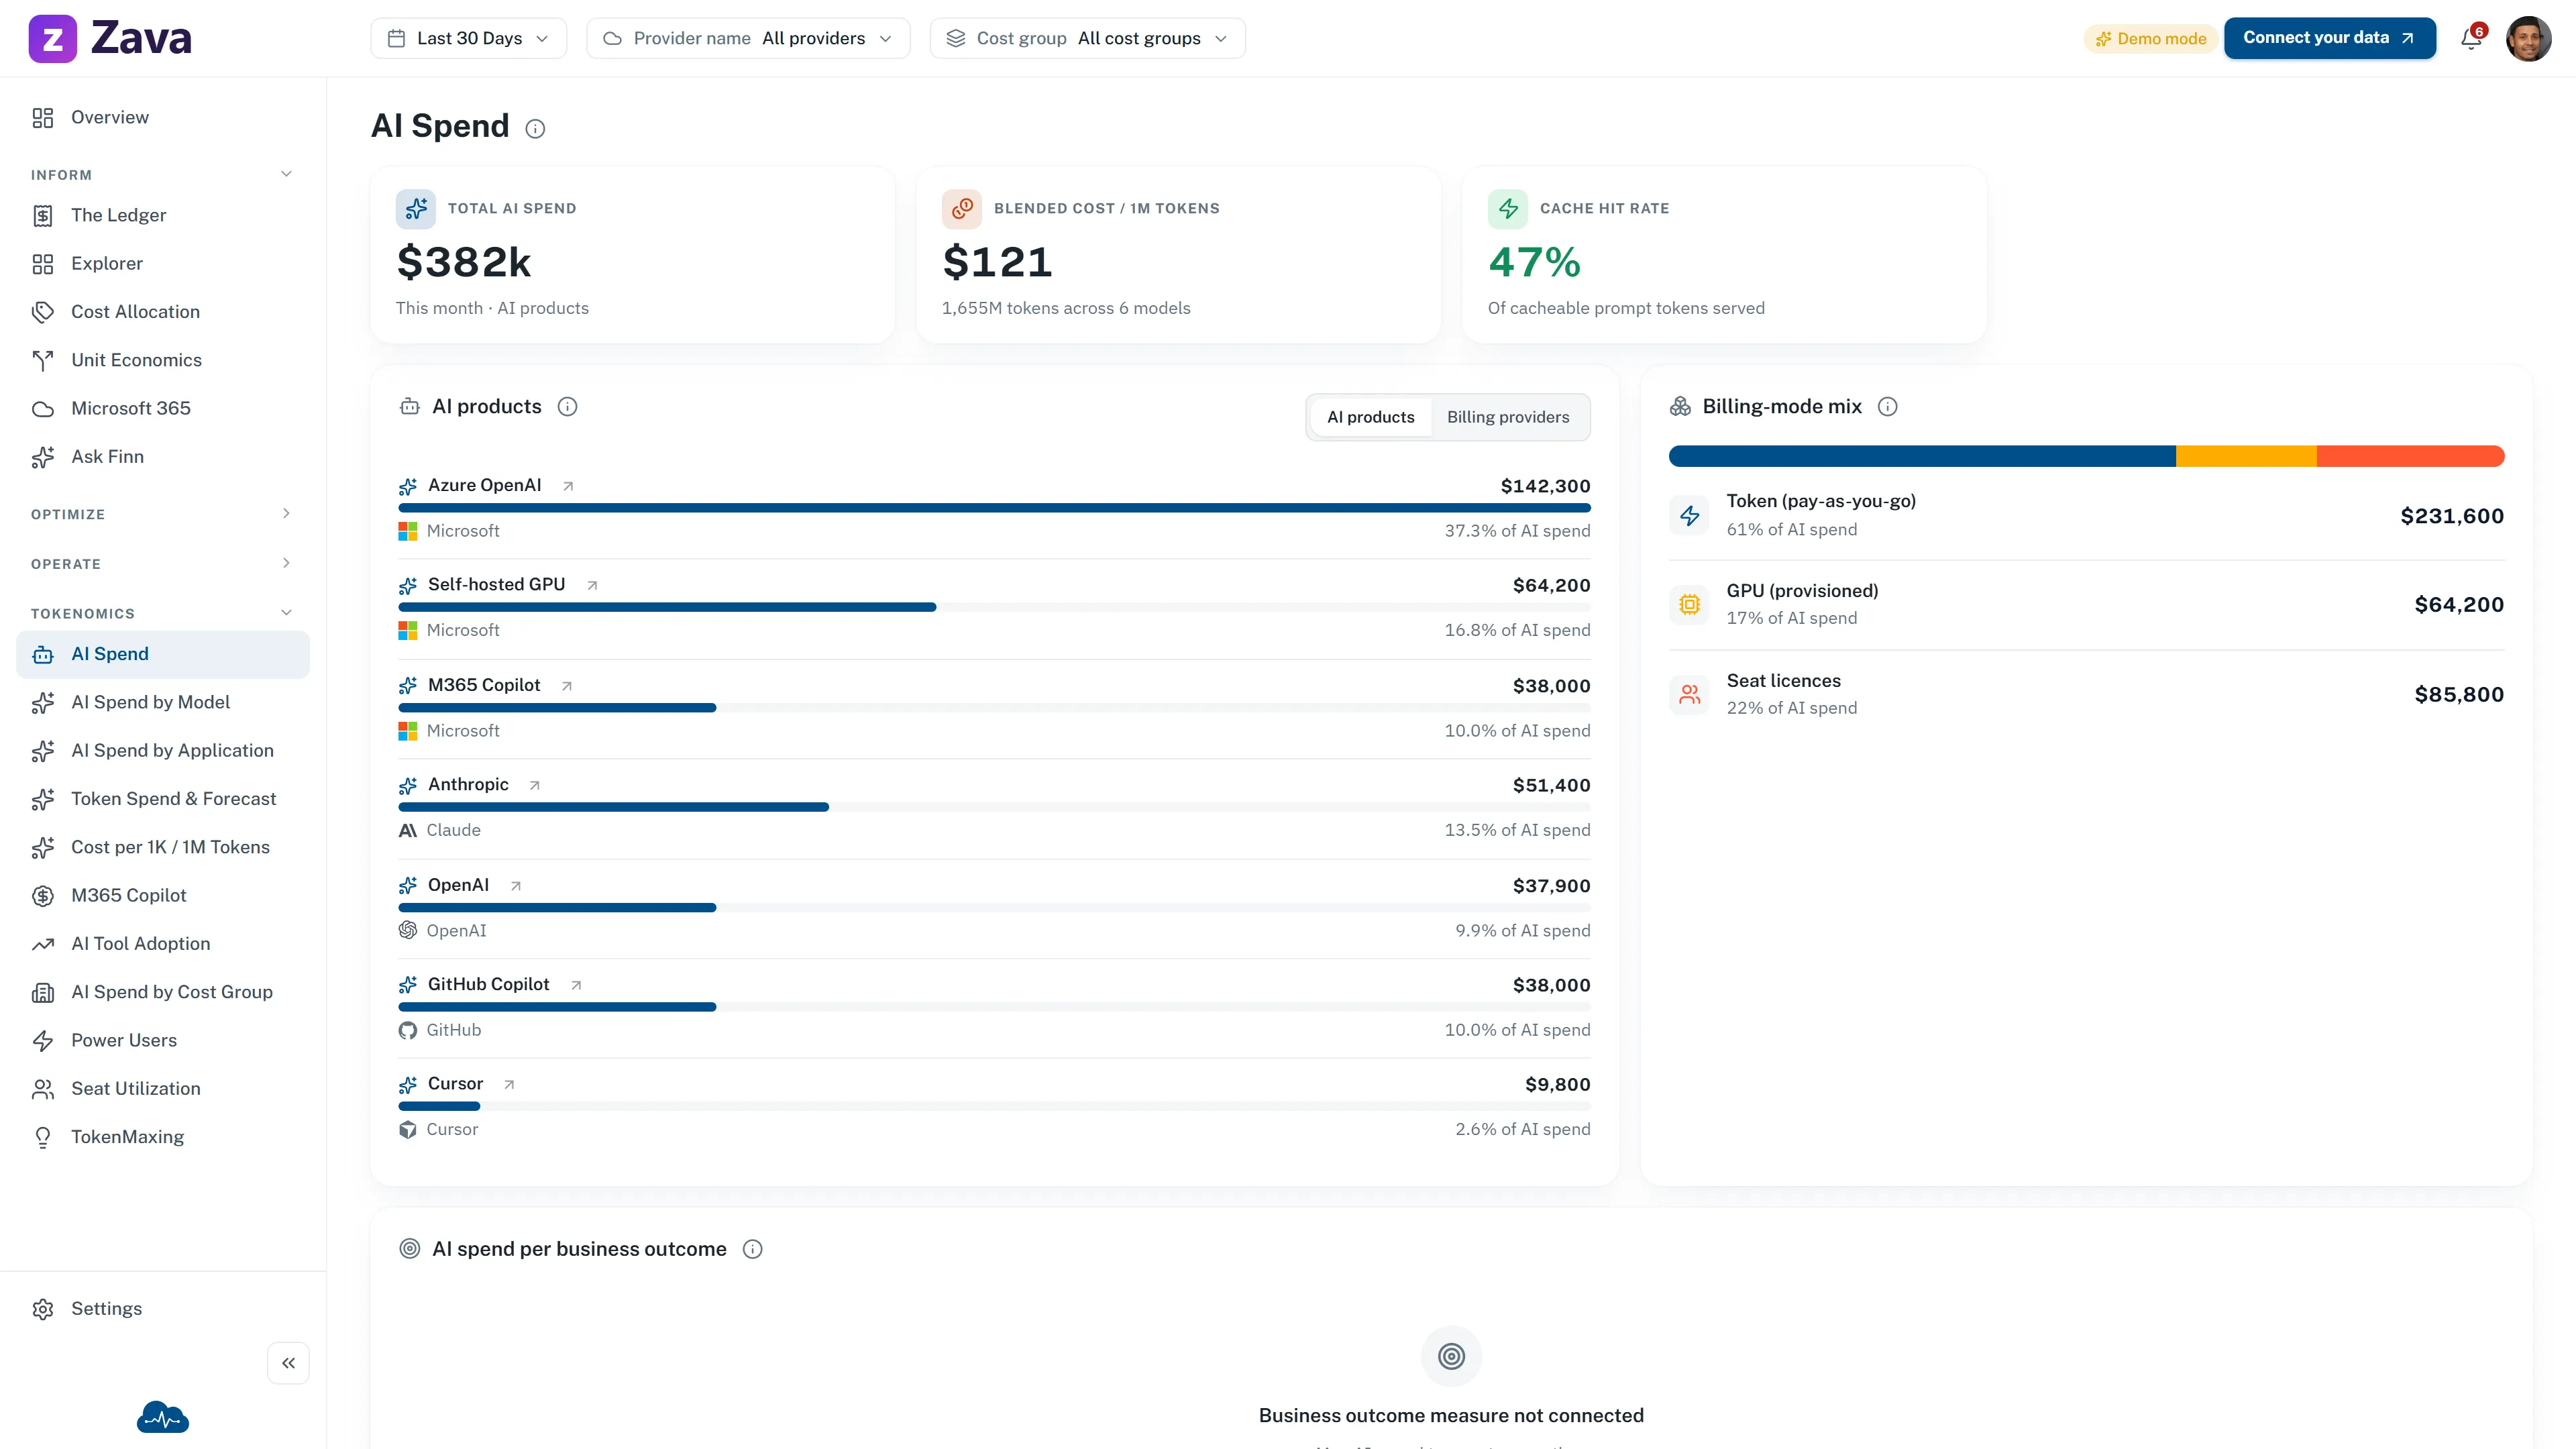Click blue token segment of billing-mode bar
The image size is (2576, 1449).
(x=1922, y=456)
